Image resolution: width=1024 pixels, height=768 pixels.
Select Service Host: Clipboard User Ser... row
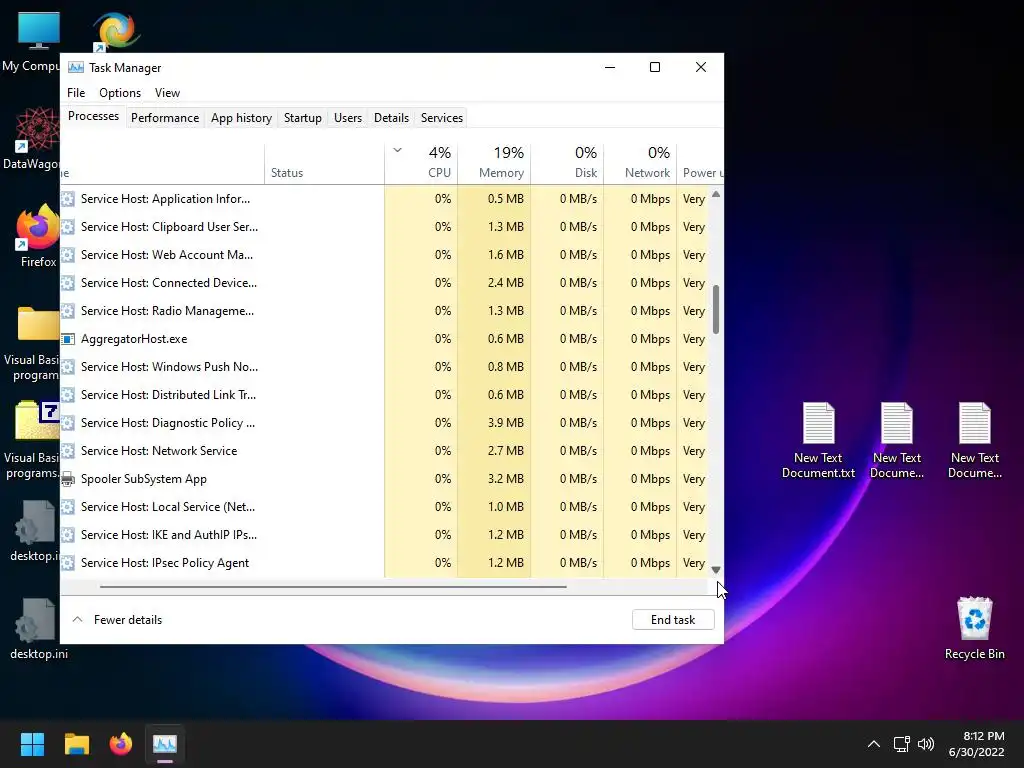click(384, 227)
